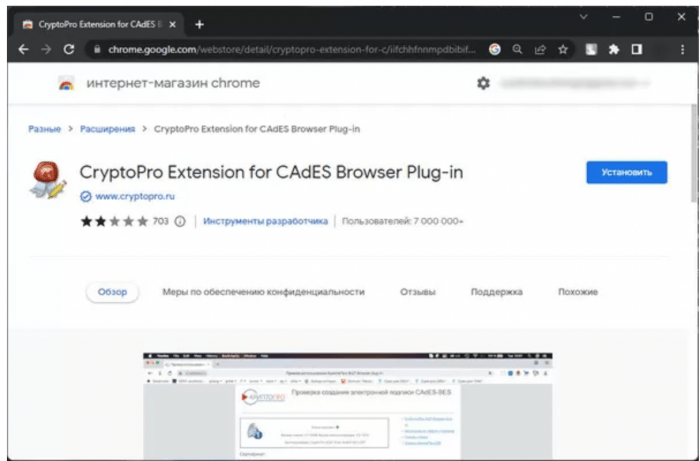Go back with the browser back arrow
700x461 pixels.
pyautogui.click(x=23, y=50)
